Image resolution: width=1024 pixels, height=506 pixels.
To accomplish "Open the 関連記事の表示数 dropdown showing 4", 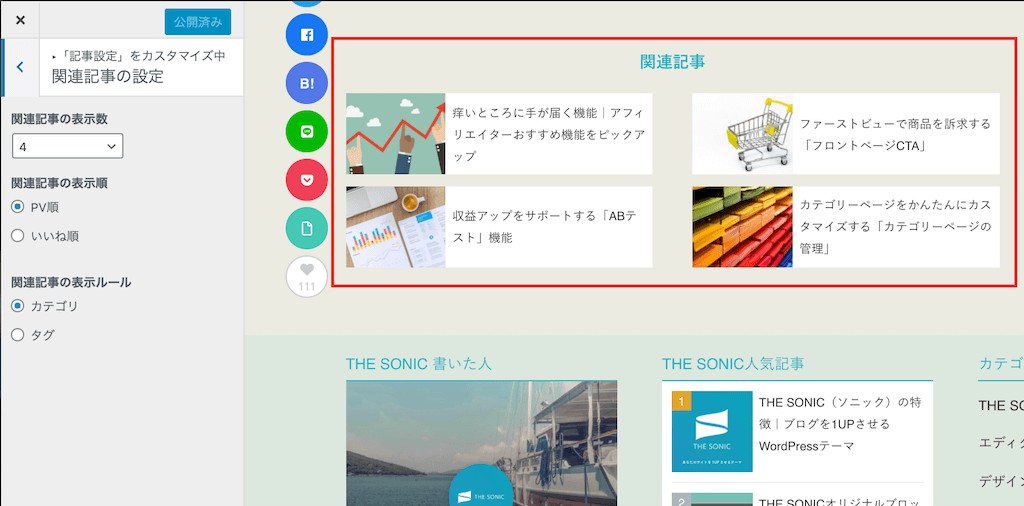I will coord(67,147).
